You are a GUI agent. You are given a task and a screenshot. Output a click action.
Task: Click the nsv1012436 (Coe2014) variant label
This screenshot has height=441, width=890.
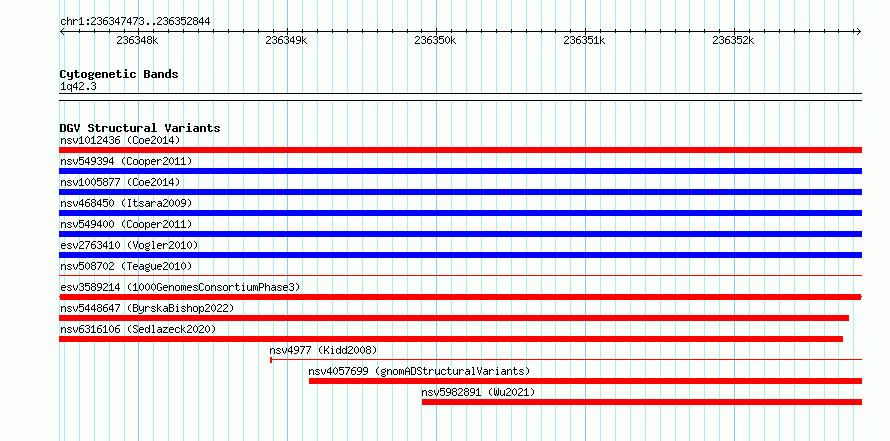(120, 140)
